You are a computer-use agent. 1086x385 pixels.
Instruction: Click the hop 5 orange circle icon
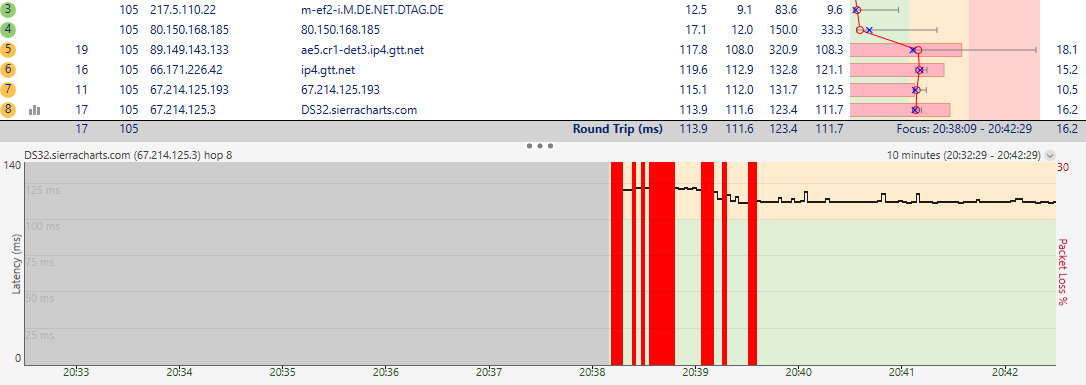coord(8,50)
